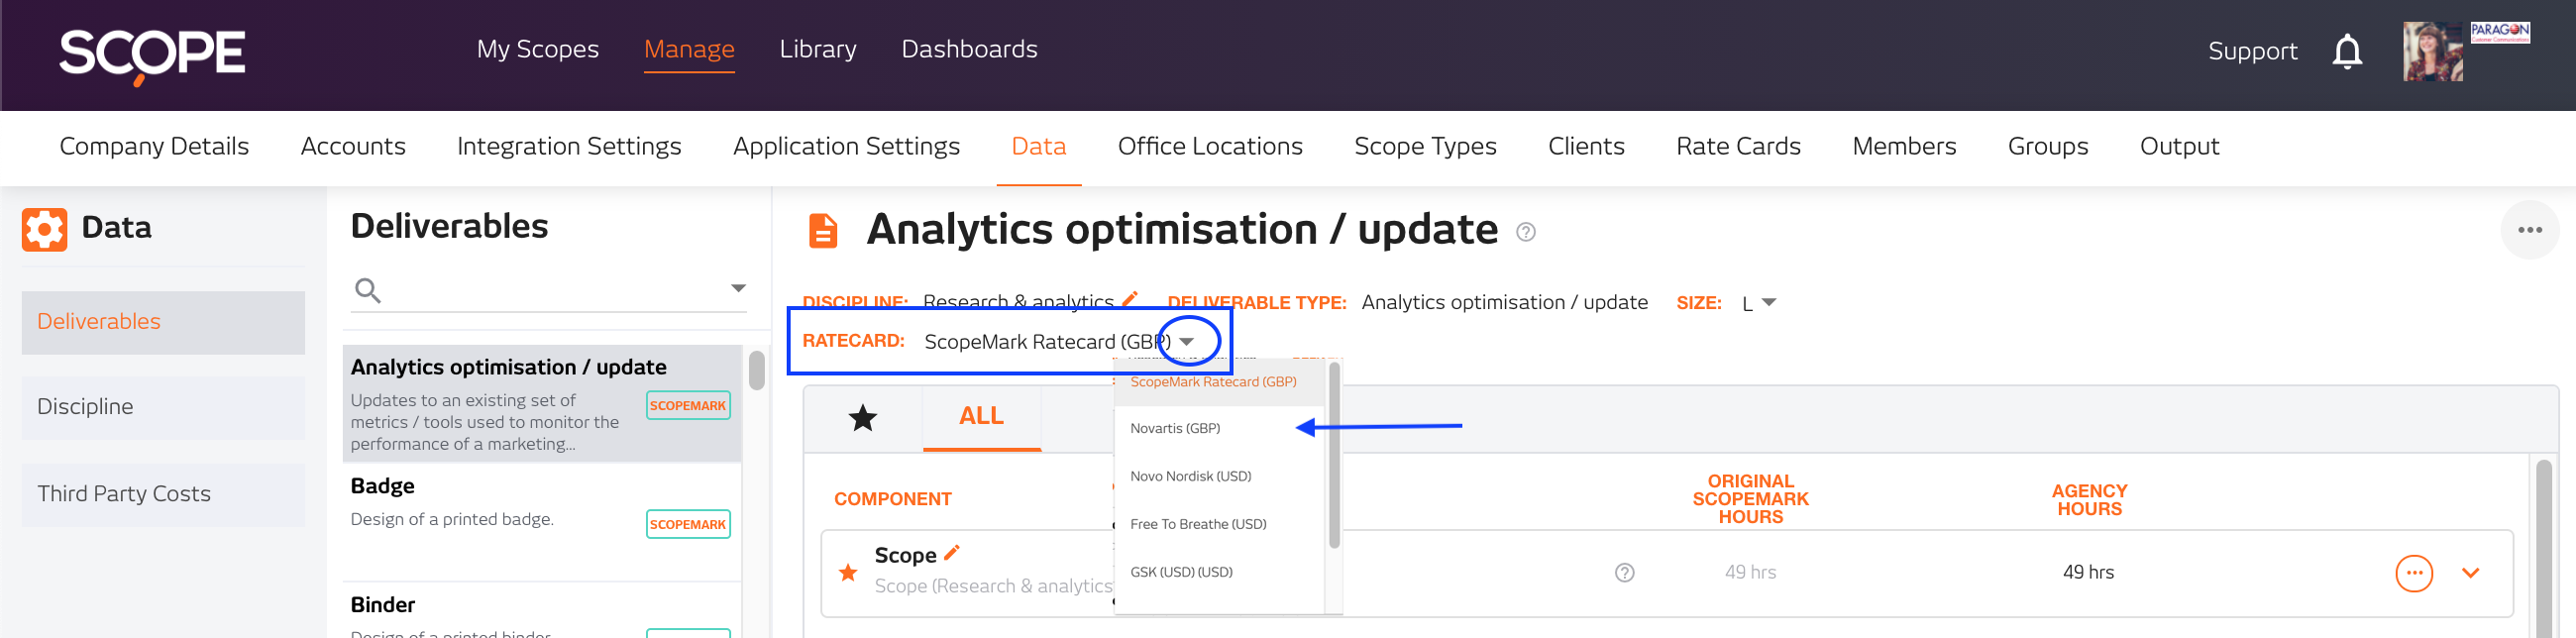Click the COMPONENT column header
The image size is (2576, 638).
pyautogui.click(x=892, y=499)
